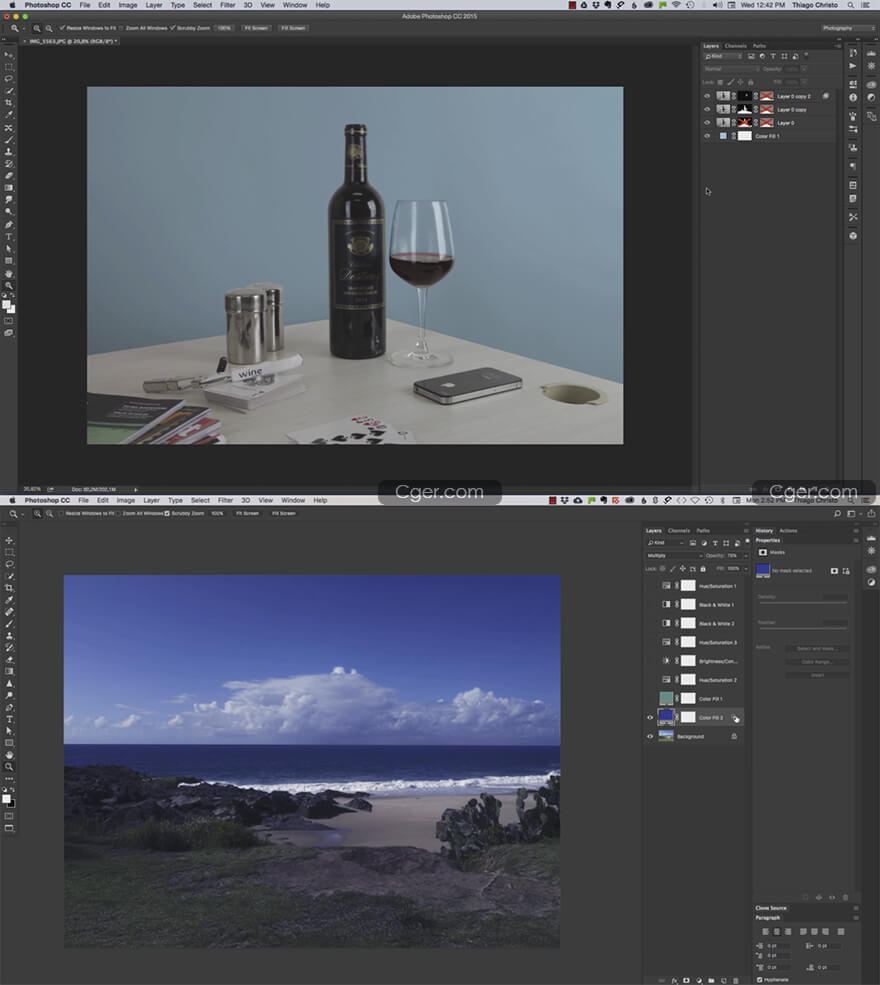Click add vector mask icon in Properties panel

pyautogui.click(x=846, y=570)
